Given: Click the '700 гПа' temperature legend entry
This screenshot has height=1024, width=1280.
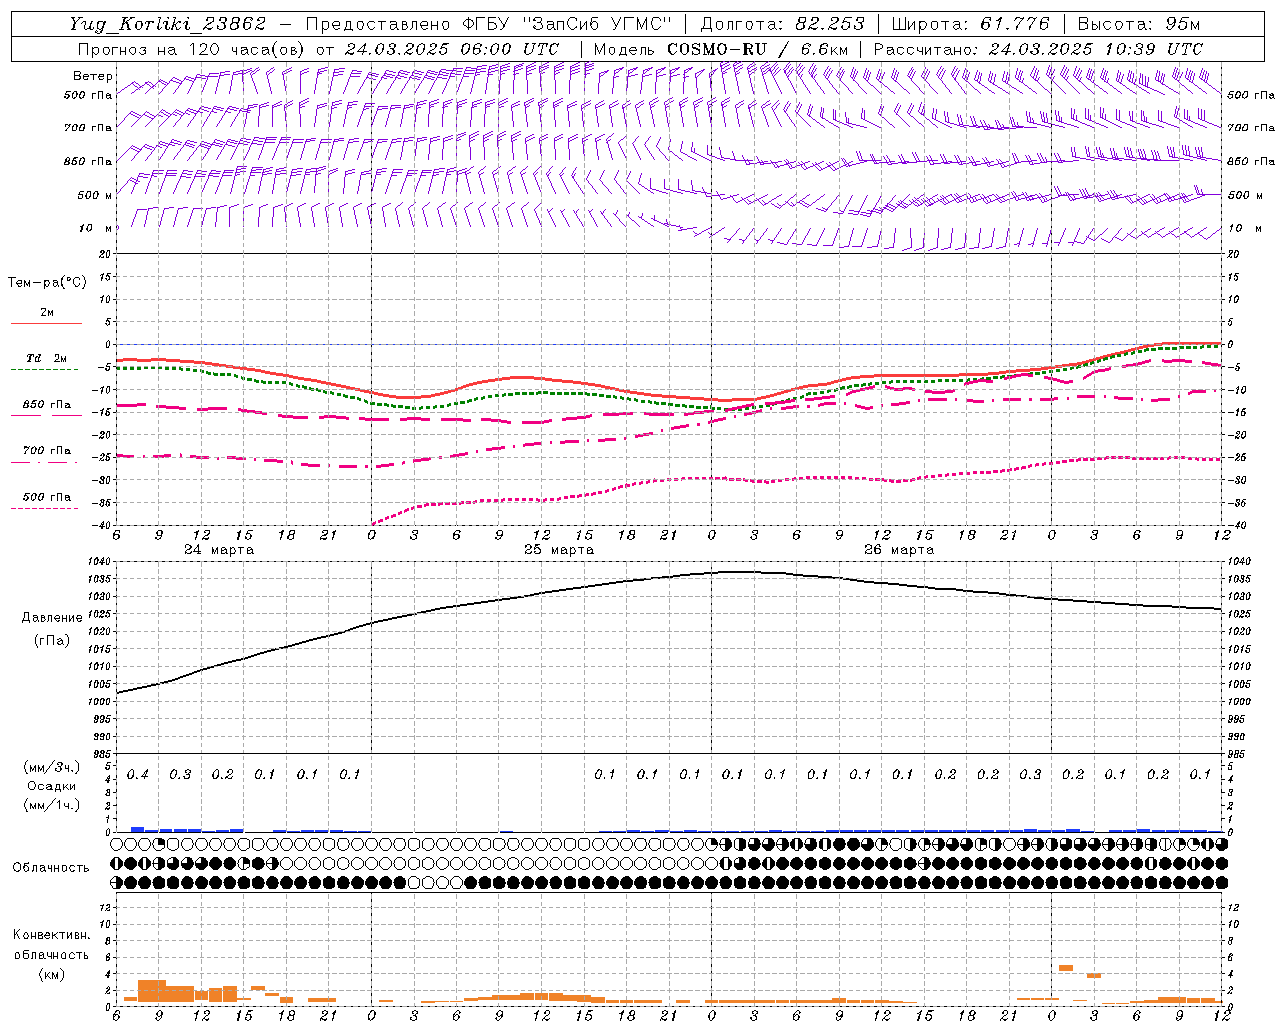Looking at the screenshot, I should [46, 451].
